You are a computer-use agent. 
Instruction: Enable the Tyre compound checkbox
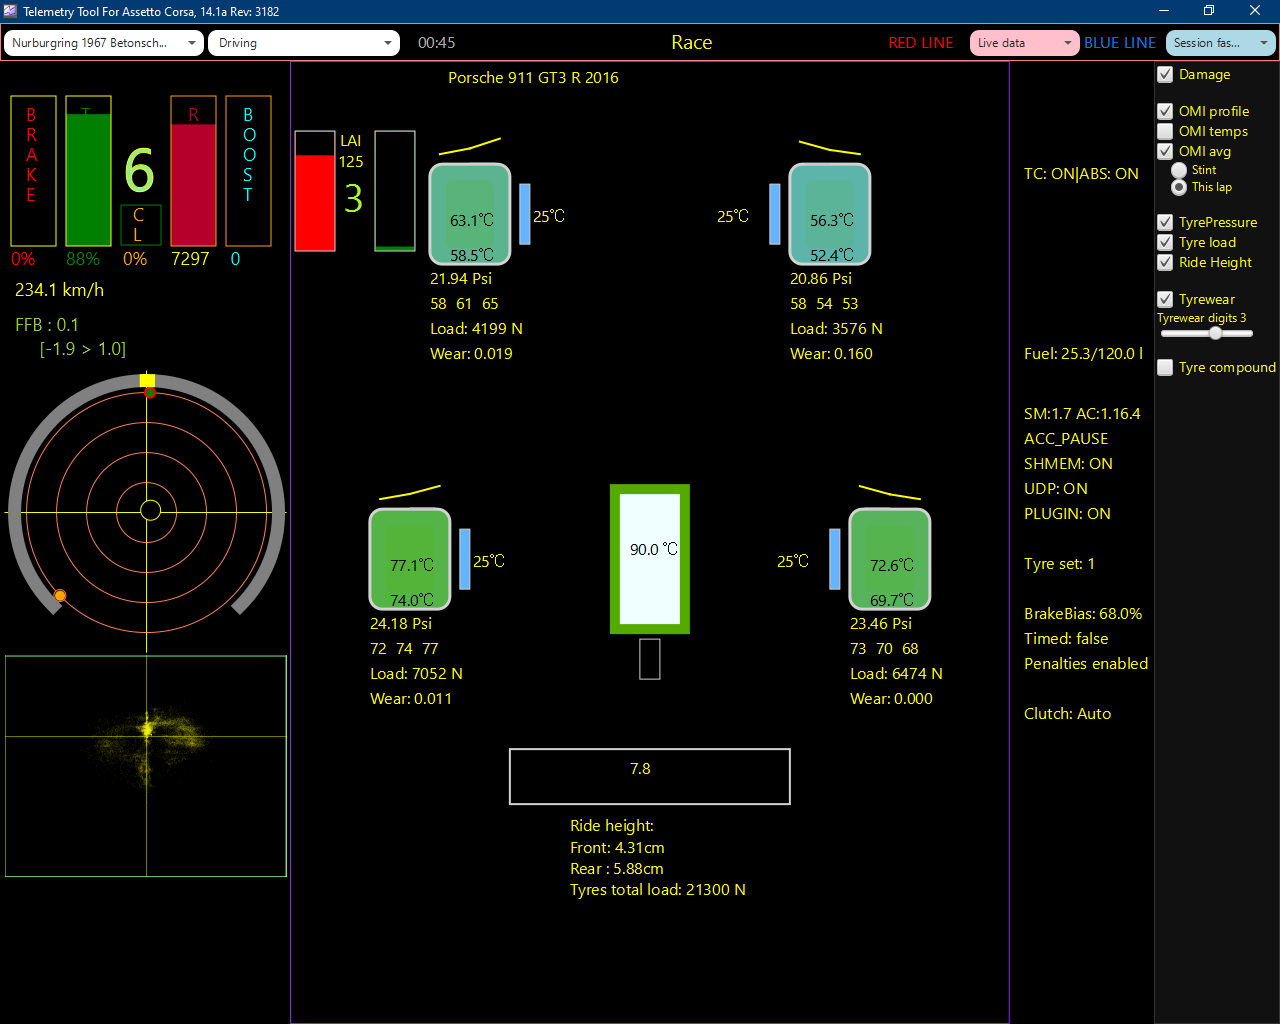1165,368
